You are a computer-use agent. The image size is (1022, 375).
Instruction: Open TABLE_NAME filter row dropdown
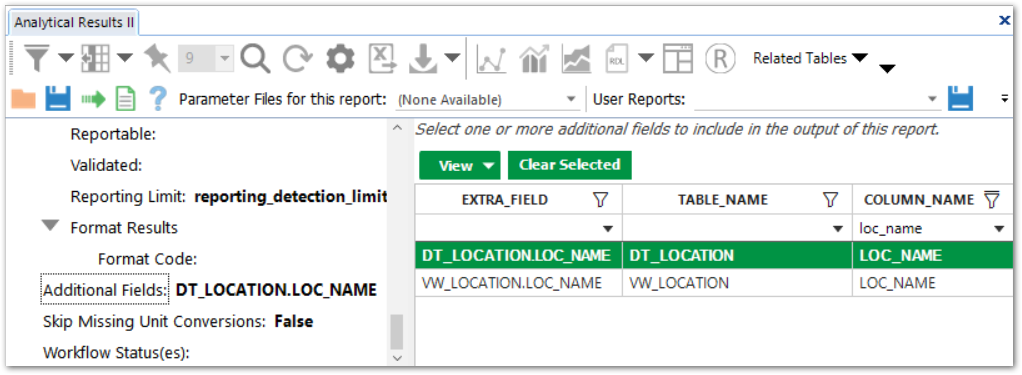838,229
